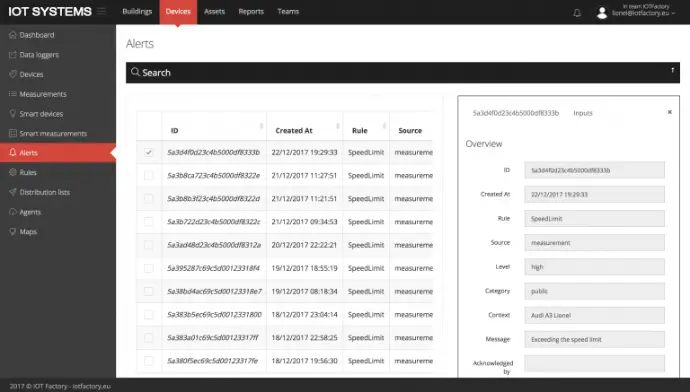Check alert 5a3b8ca723c4b5000df8322e checkbox
690x392 pixels.
click(x=149, y=176)
